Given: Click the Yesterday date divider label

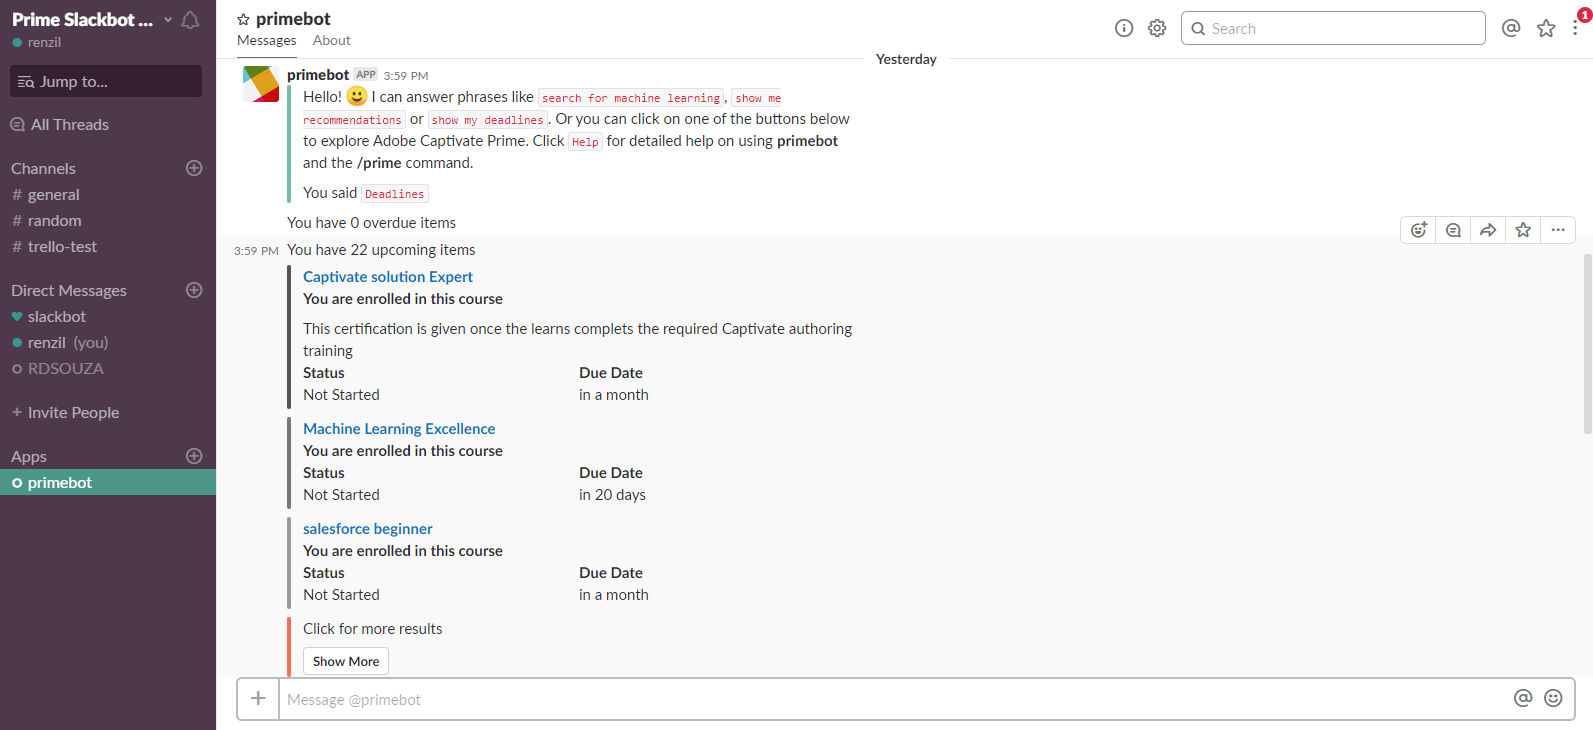Looking at the screenshot, I should pyautogui.click(x=906, y=59).
